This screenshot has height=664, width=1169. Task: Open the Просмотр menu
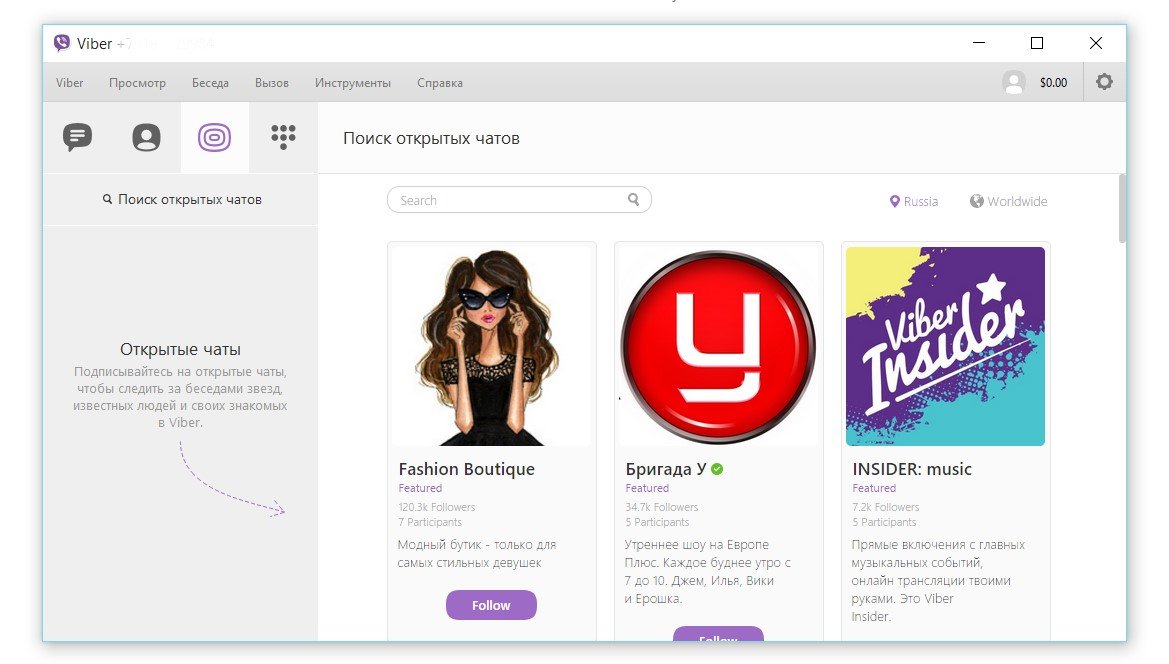click(137, 83)
